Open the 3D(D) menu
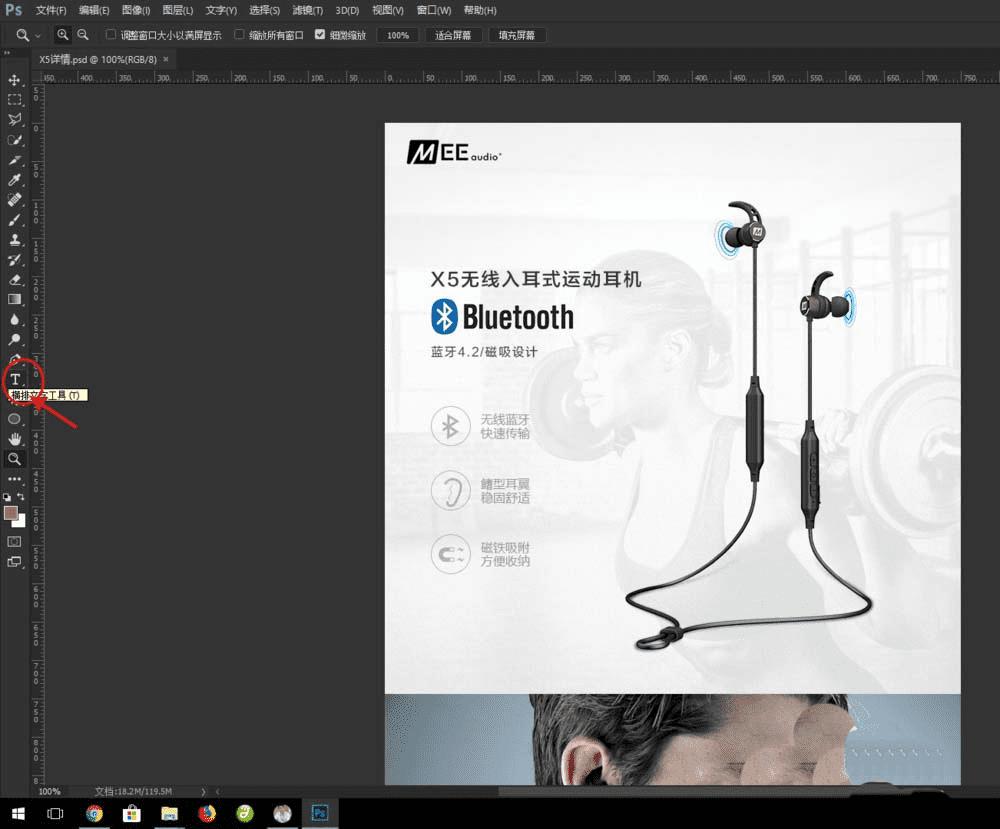This screenshot has height=829, width=1000. pos(347,10)
